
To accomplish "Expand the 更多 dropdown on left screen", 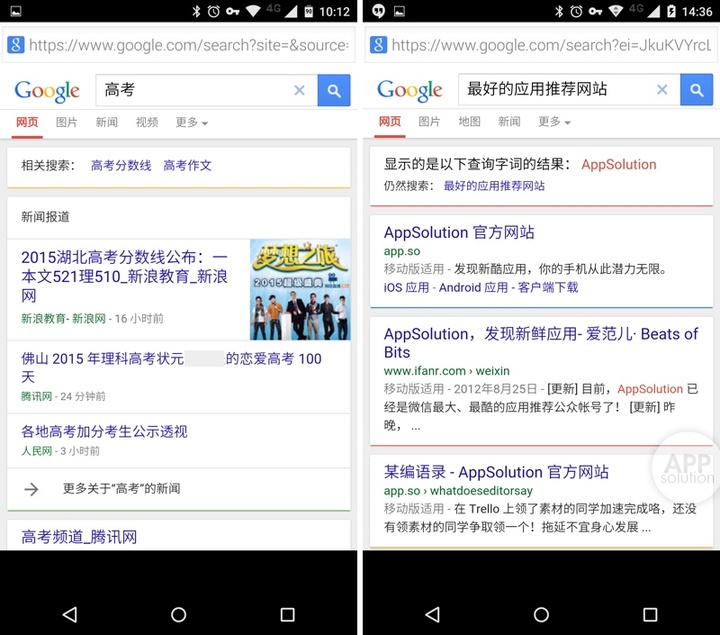I will (191, 122).
